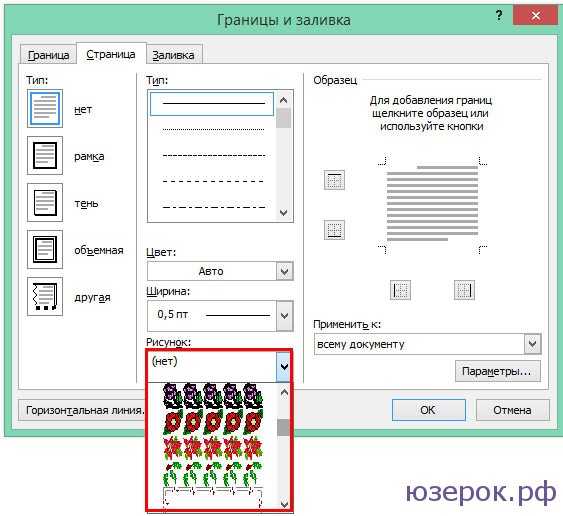The height and width of the screenshot is (516, 563).
Task: Select the 'объемная' 3-D border icon
Action: (x=45, y=250)
